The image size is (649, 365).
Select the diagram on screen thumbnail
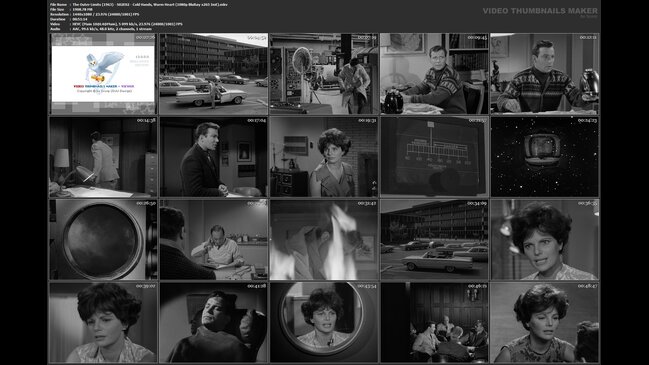tap(434, 156)
